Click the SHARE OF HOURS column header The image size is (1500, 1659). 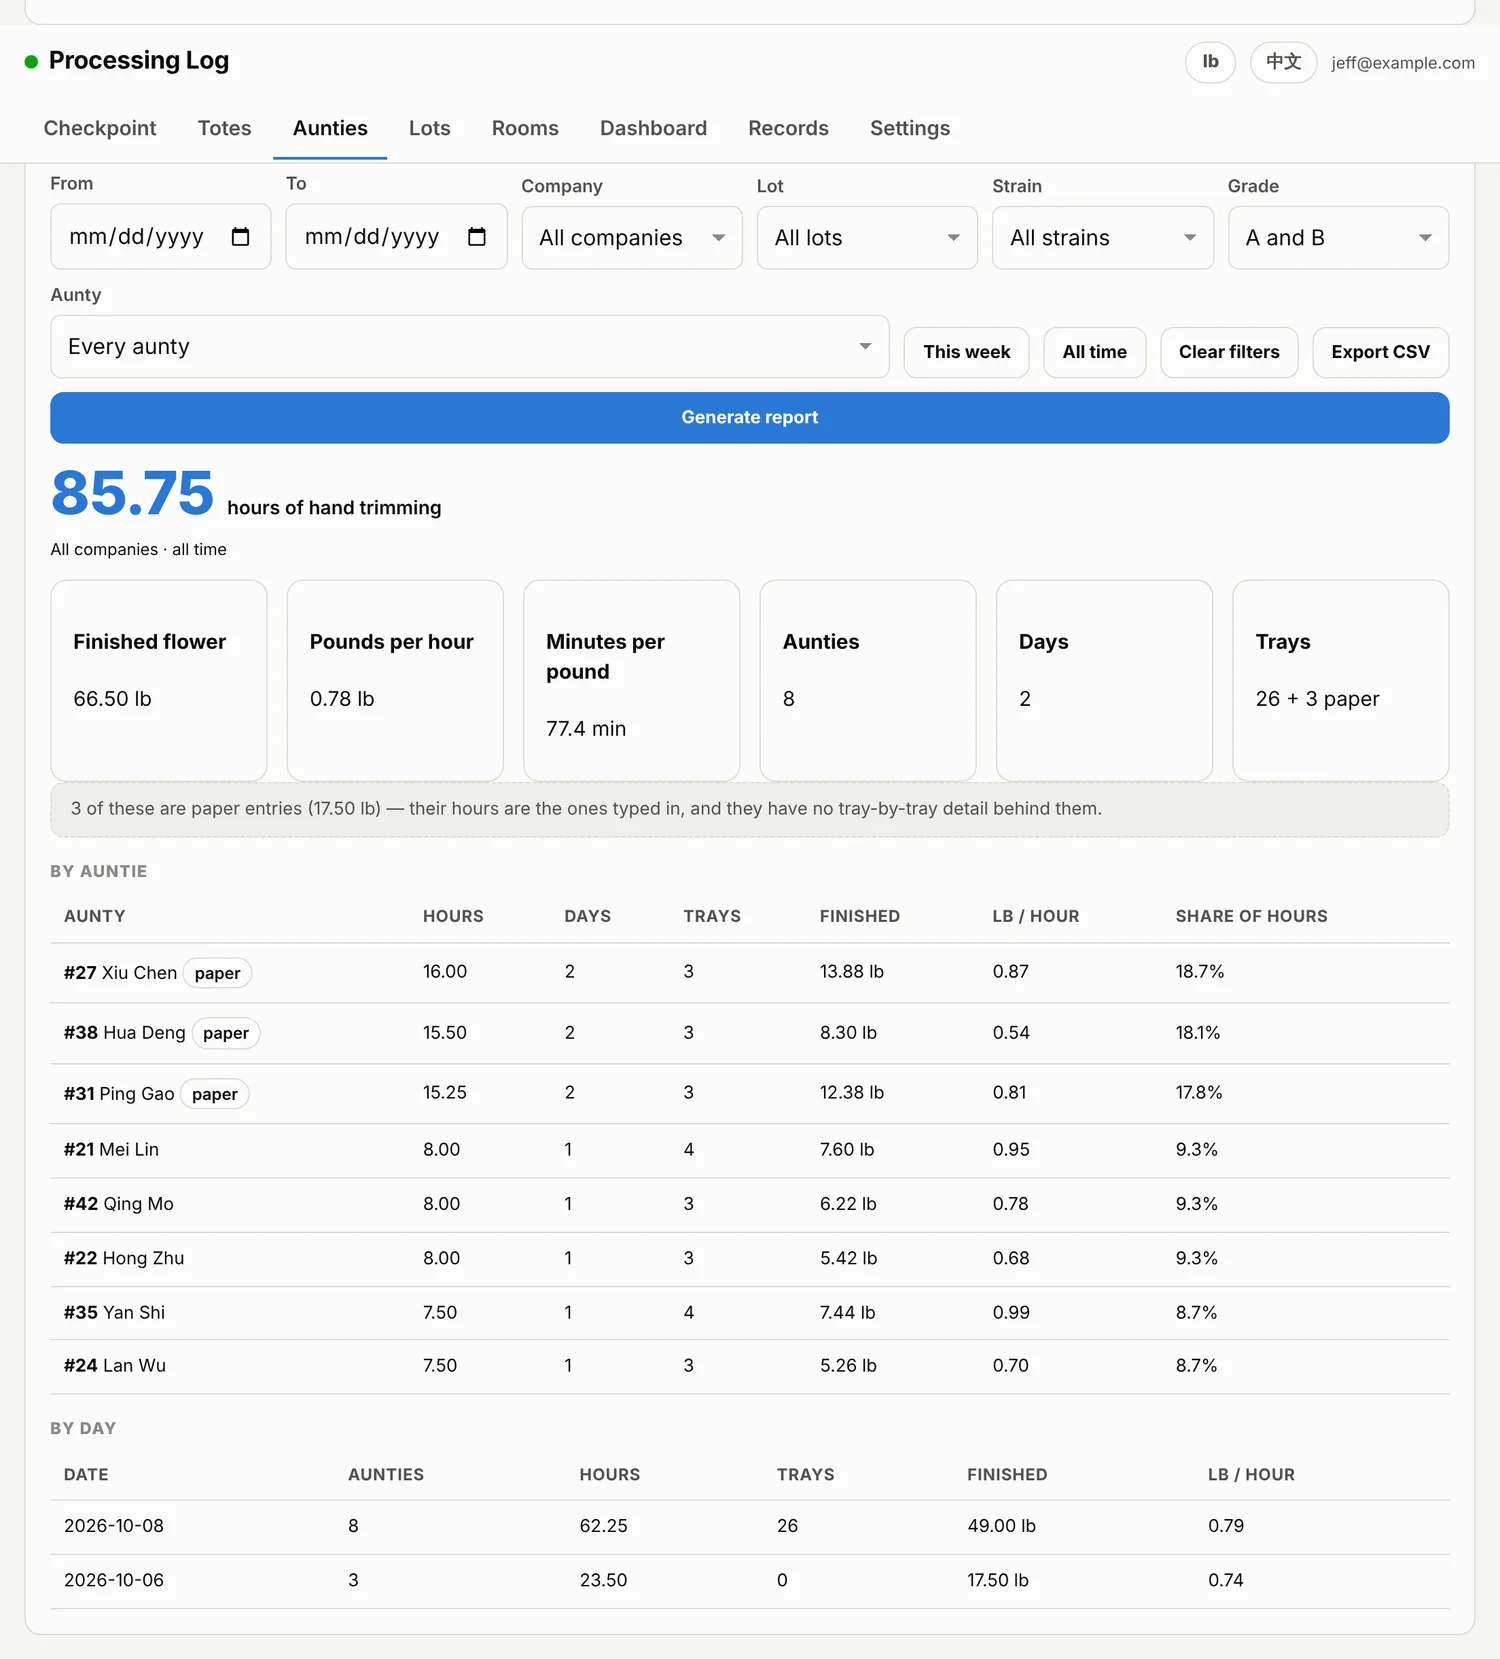[1251, 916]
